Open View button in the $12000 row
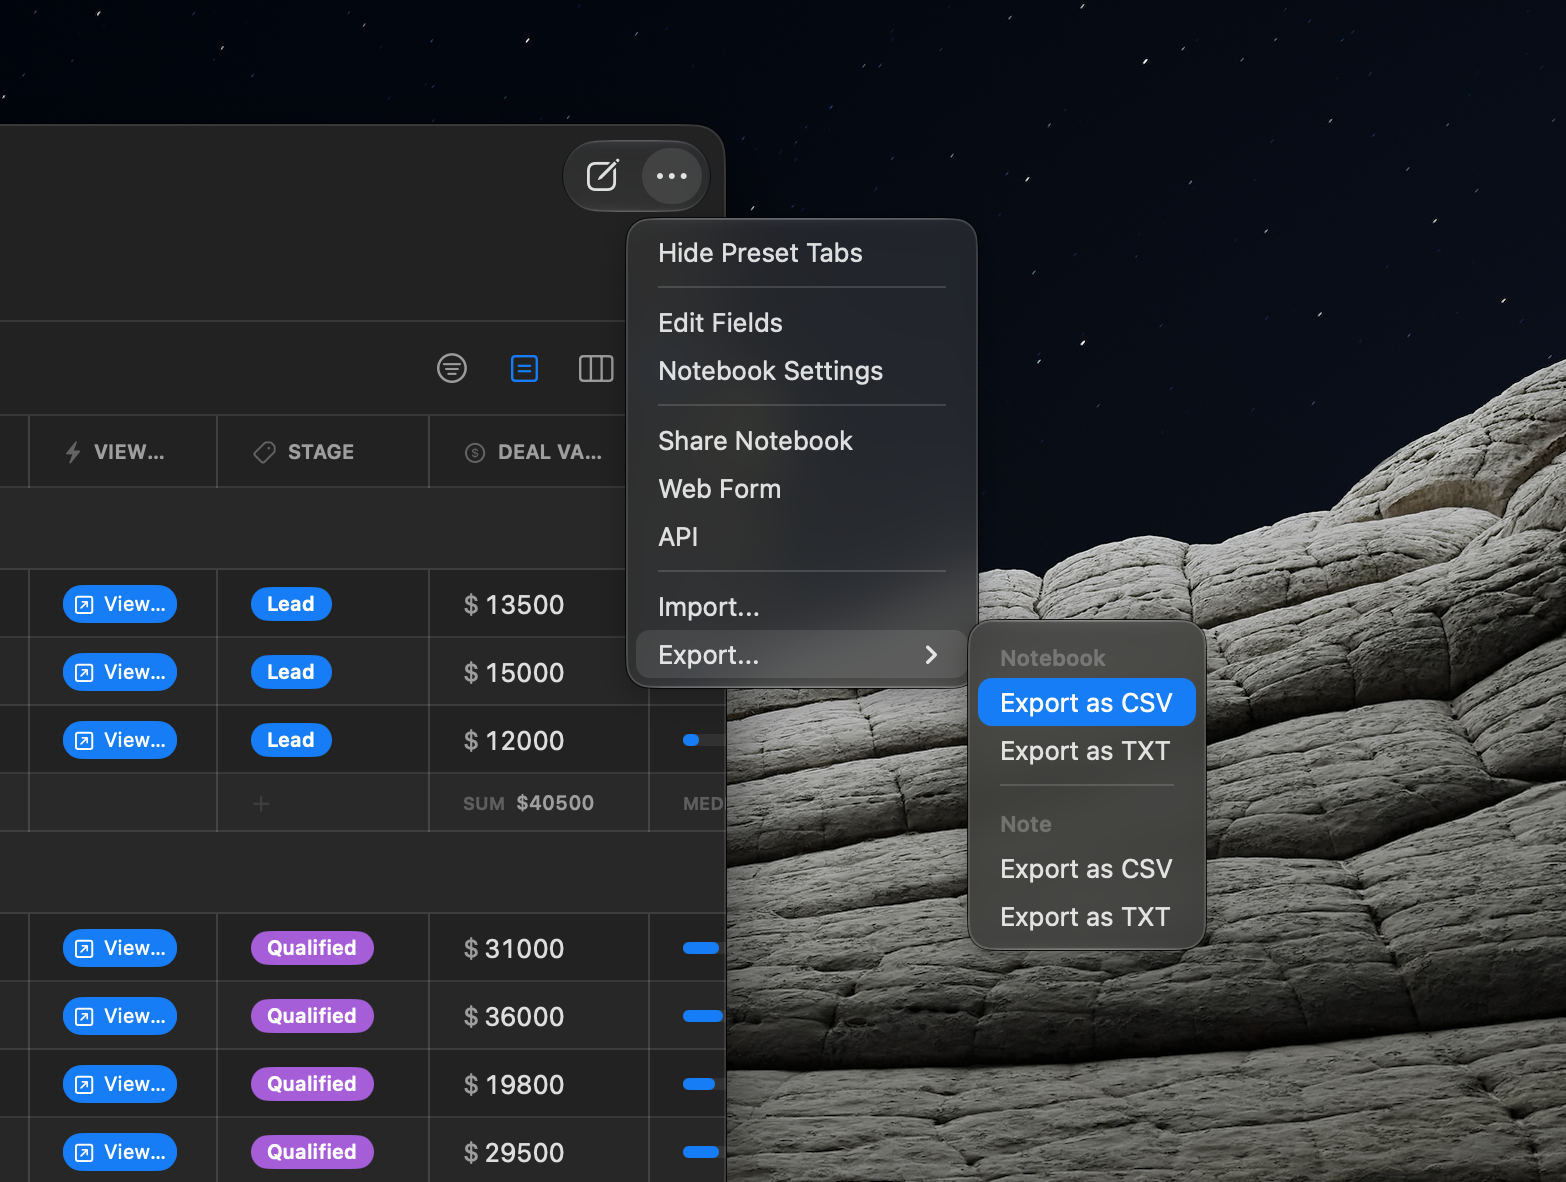Screen dimensions: 1566x1182 coord(120,740)
